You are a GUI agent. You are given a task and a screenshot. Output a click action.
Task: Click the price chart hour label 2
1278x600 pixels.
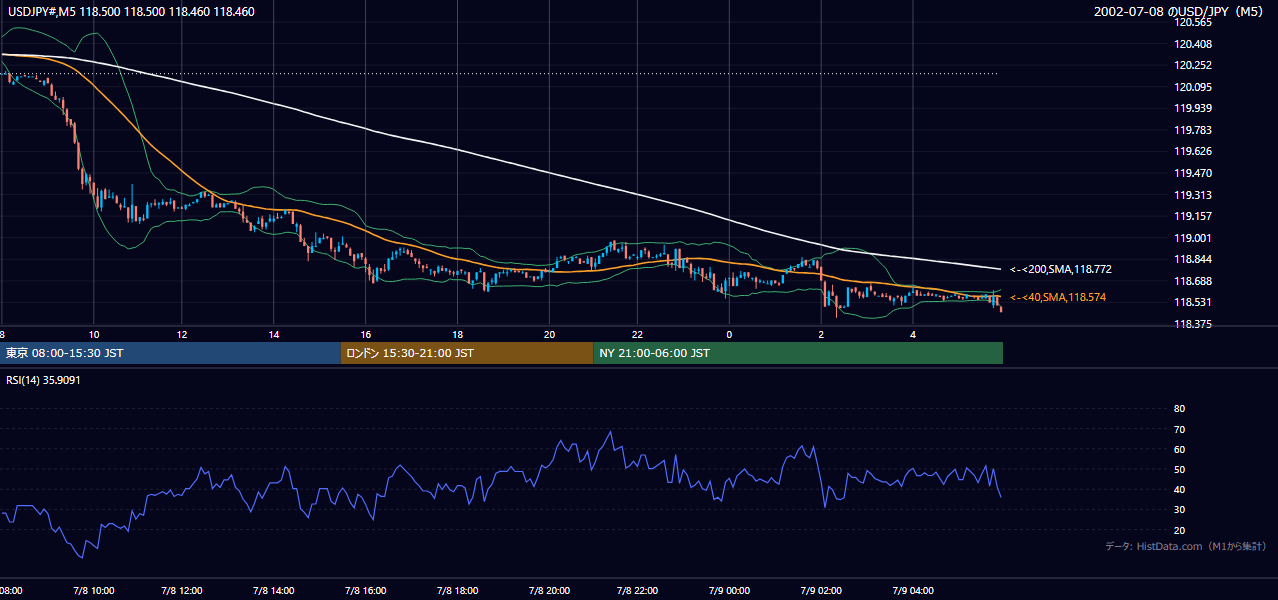tap(821, 334)
